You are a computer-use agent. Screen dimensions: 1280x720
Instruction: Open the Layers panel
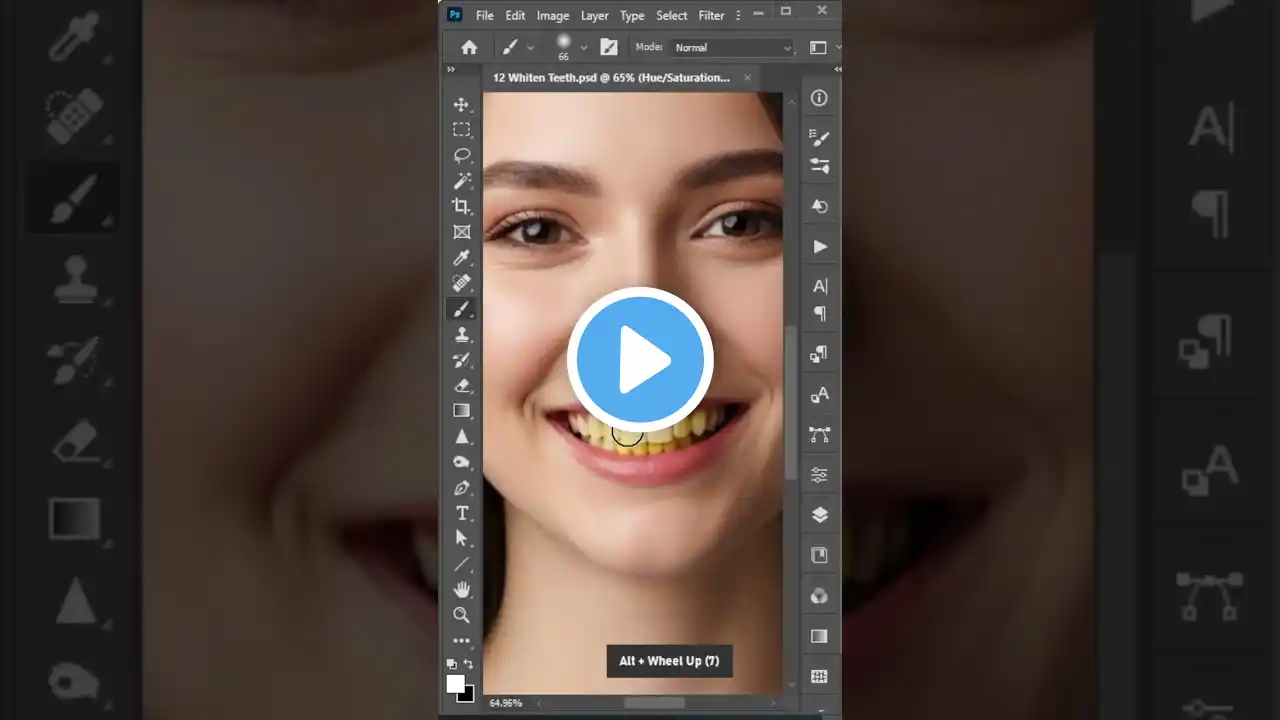[x=819, y=515]
